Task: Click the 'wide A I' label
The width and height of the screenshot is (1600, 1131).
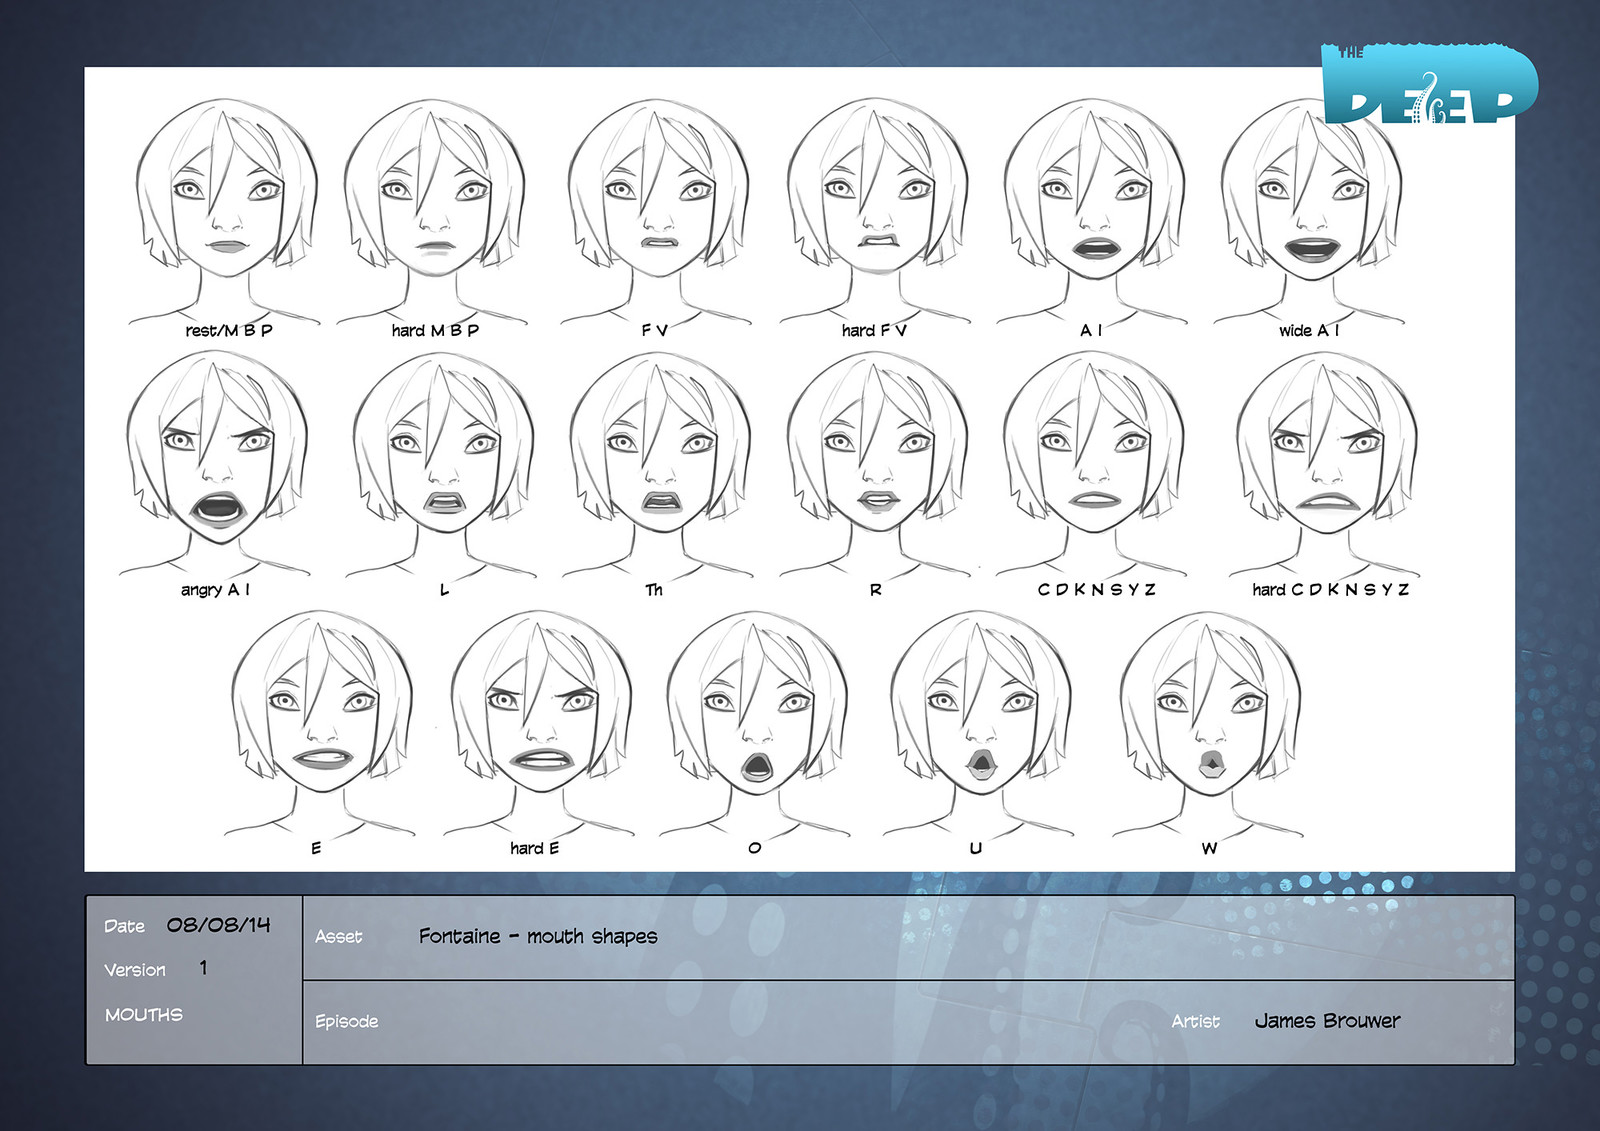Action: coord(1309,330)
